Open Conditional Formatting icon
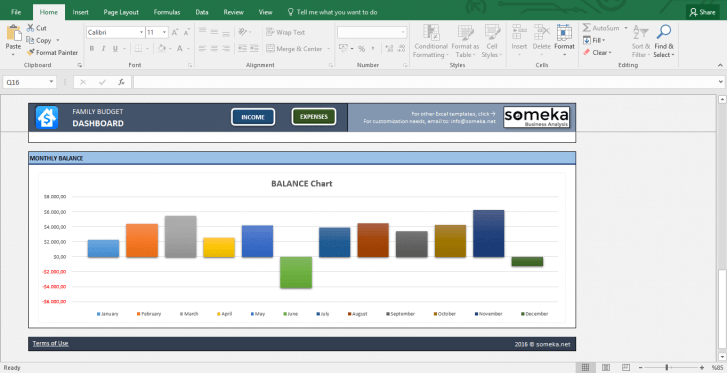The height and width of the screenshot is (373, 727). 431,32
